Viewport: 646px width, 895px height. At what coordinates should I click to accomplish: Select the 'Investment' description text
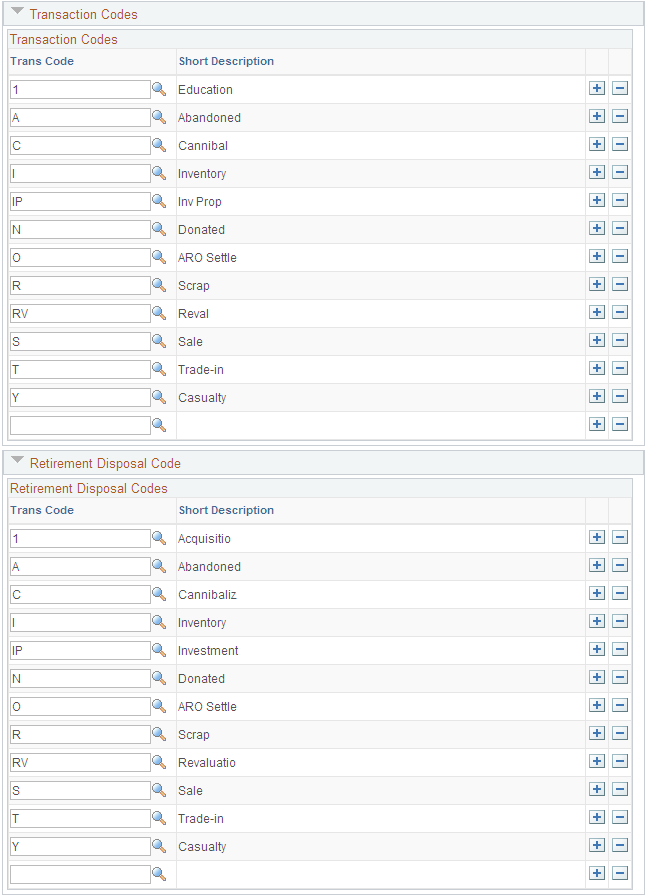pos(208,651)
